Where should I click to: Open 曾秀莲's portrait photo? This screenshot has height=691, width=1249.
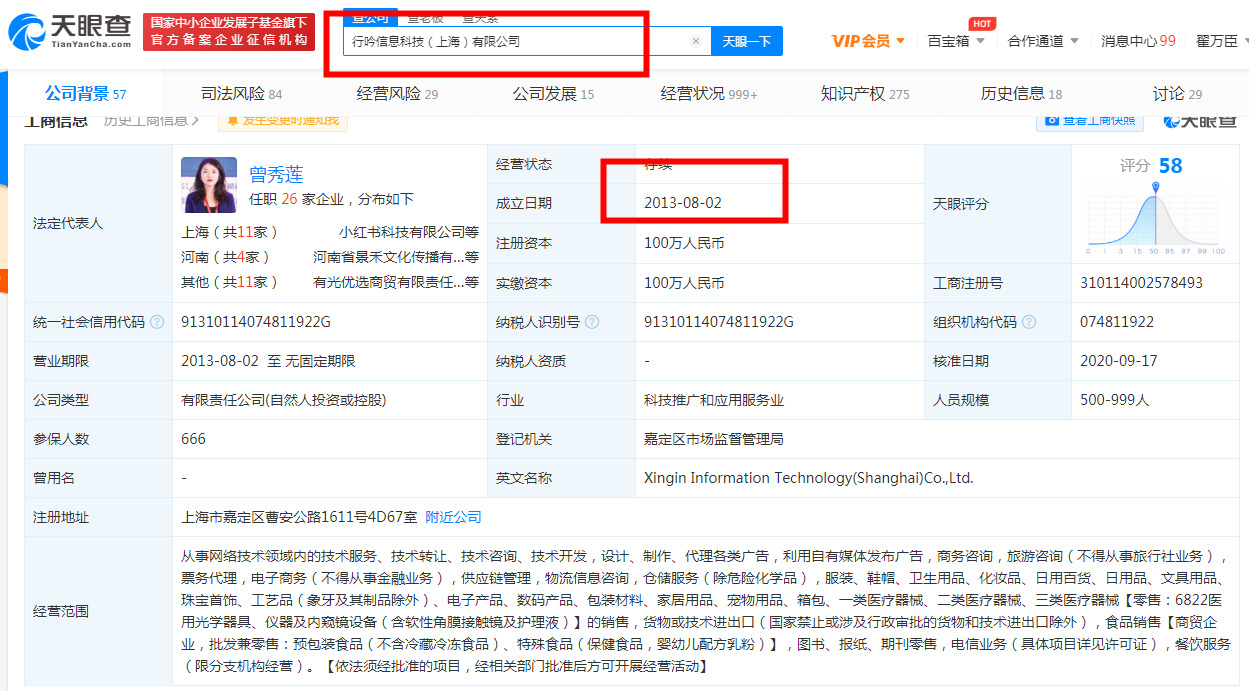pos(209,185)
